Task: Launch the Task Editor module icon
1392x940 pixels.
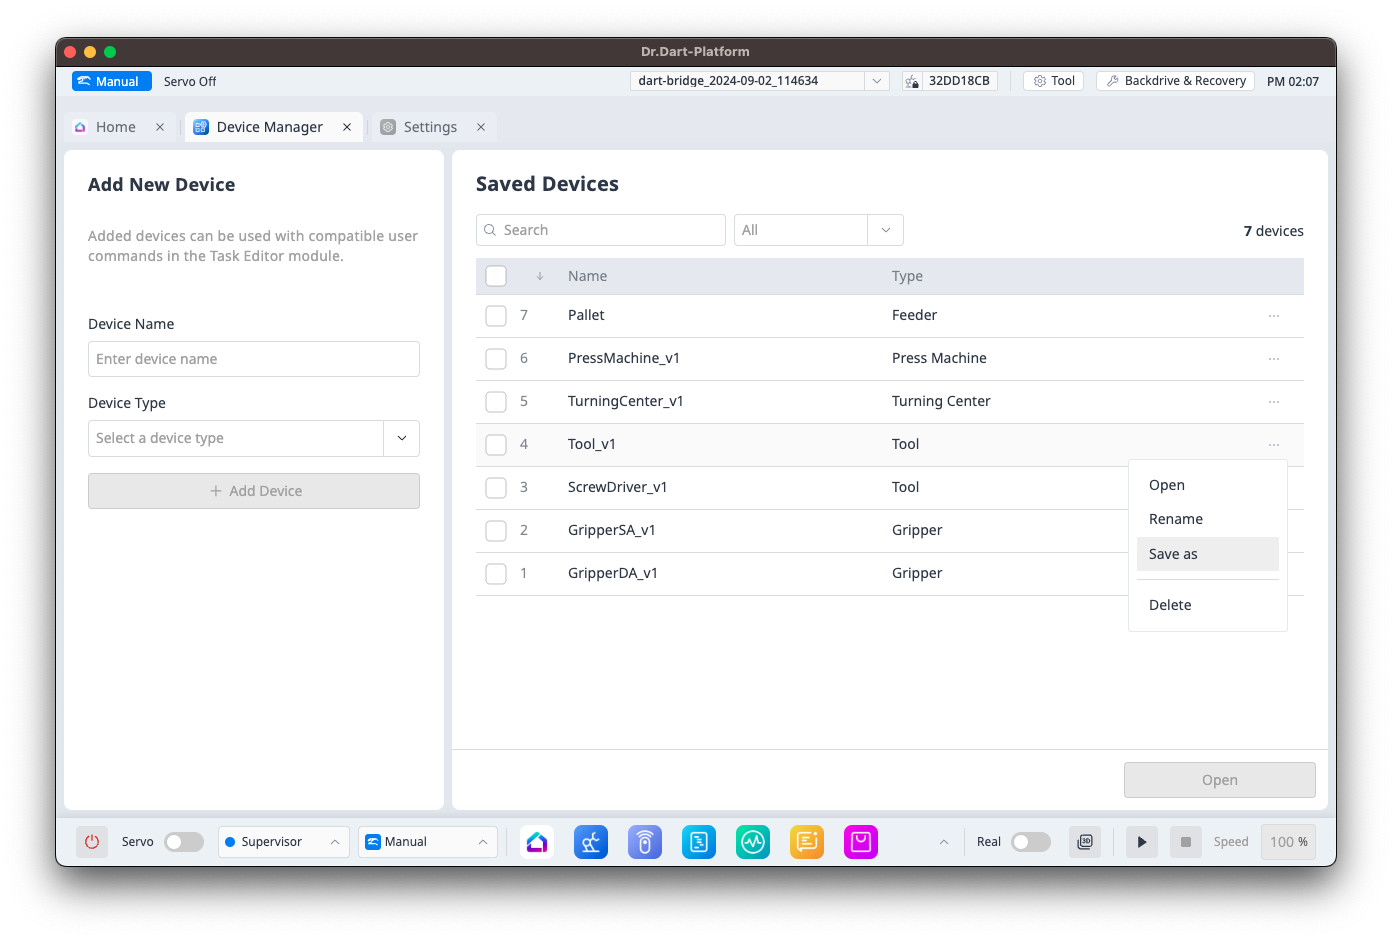Action: (699, 842)
